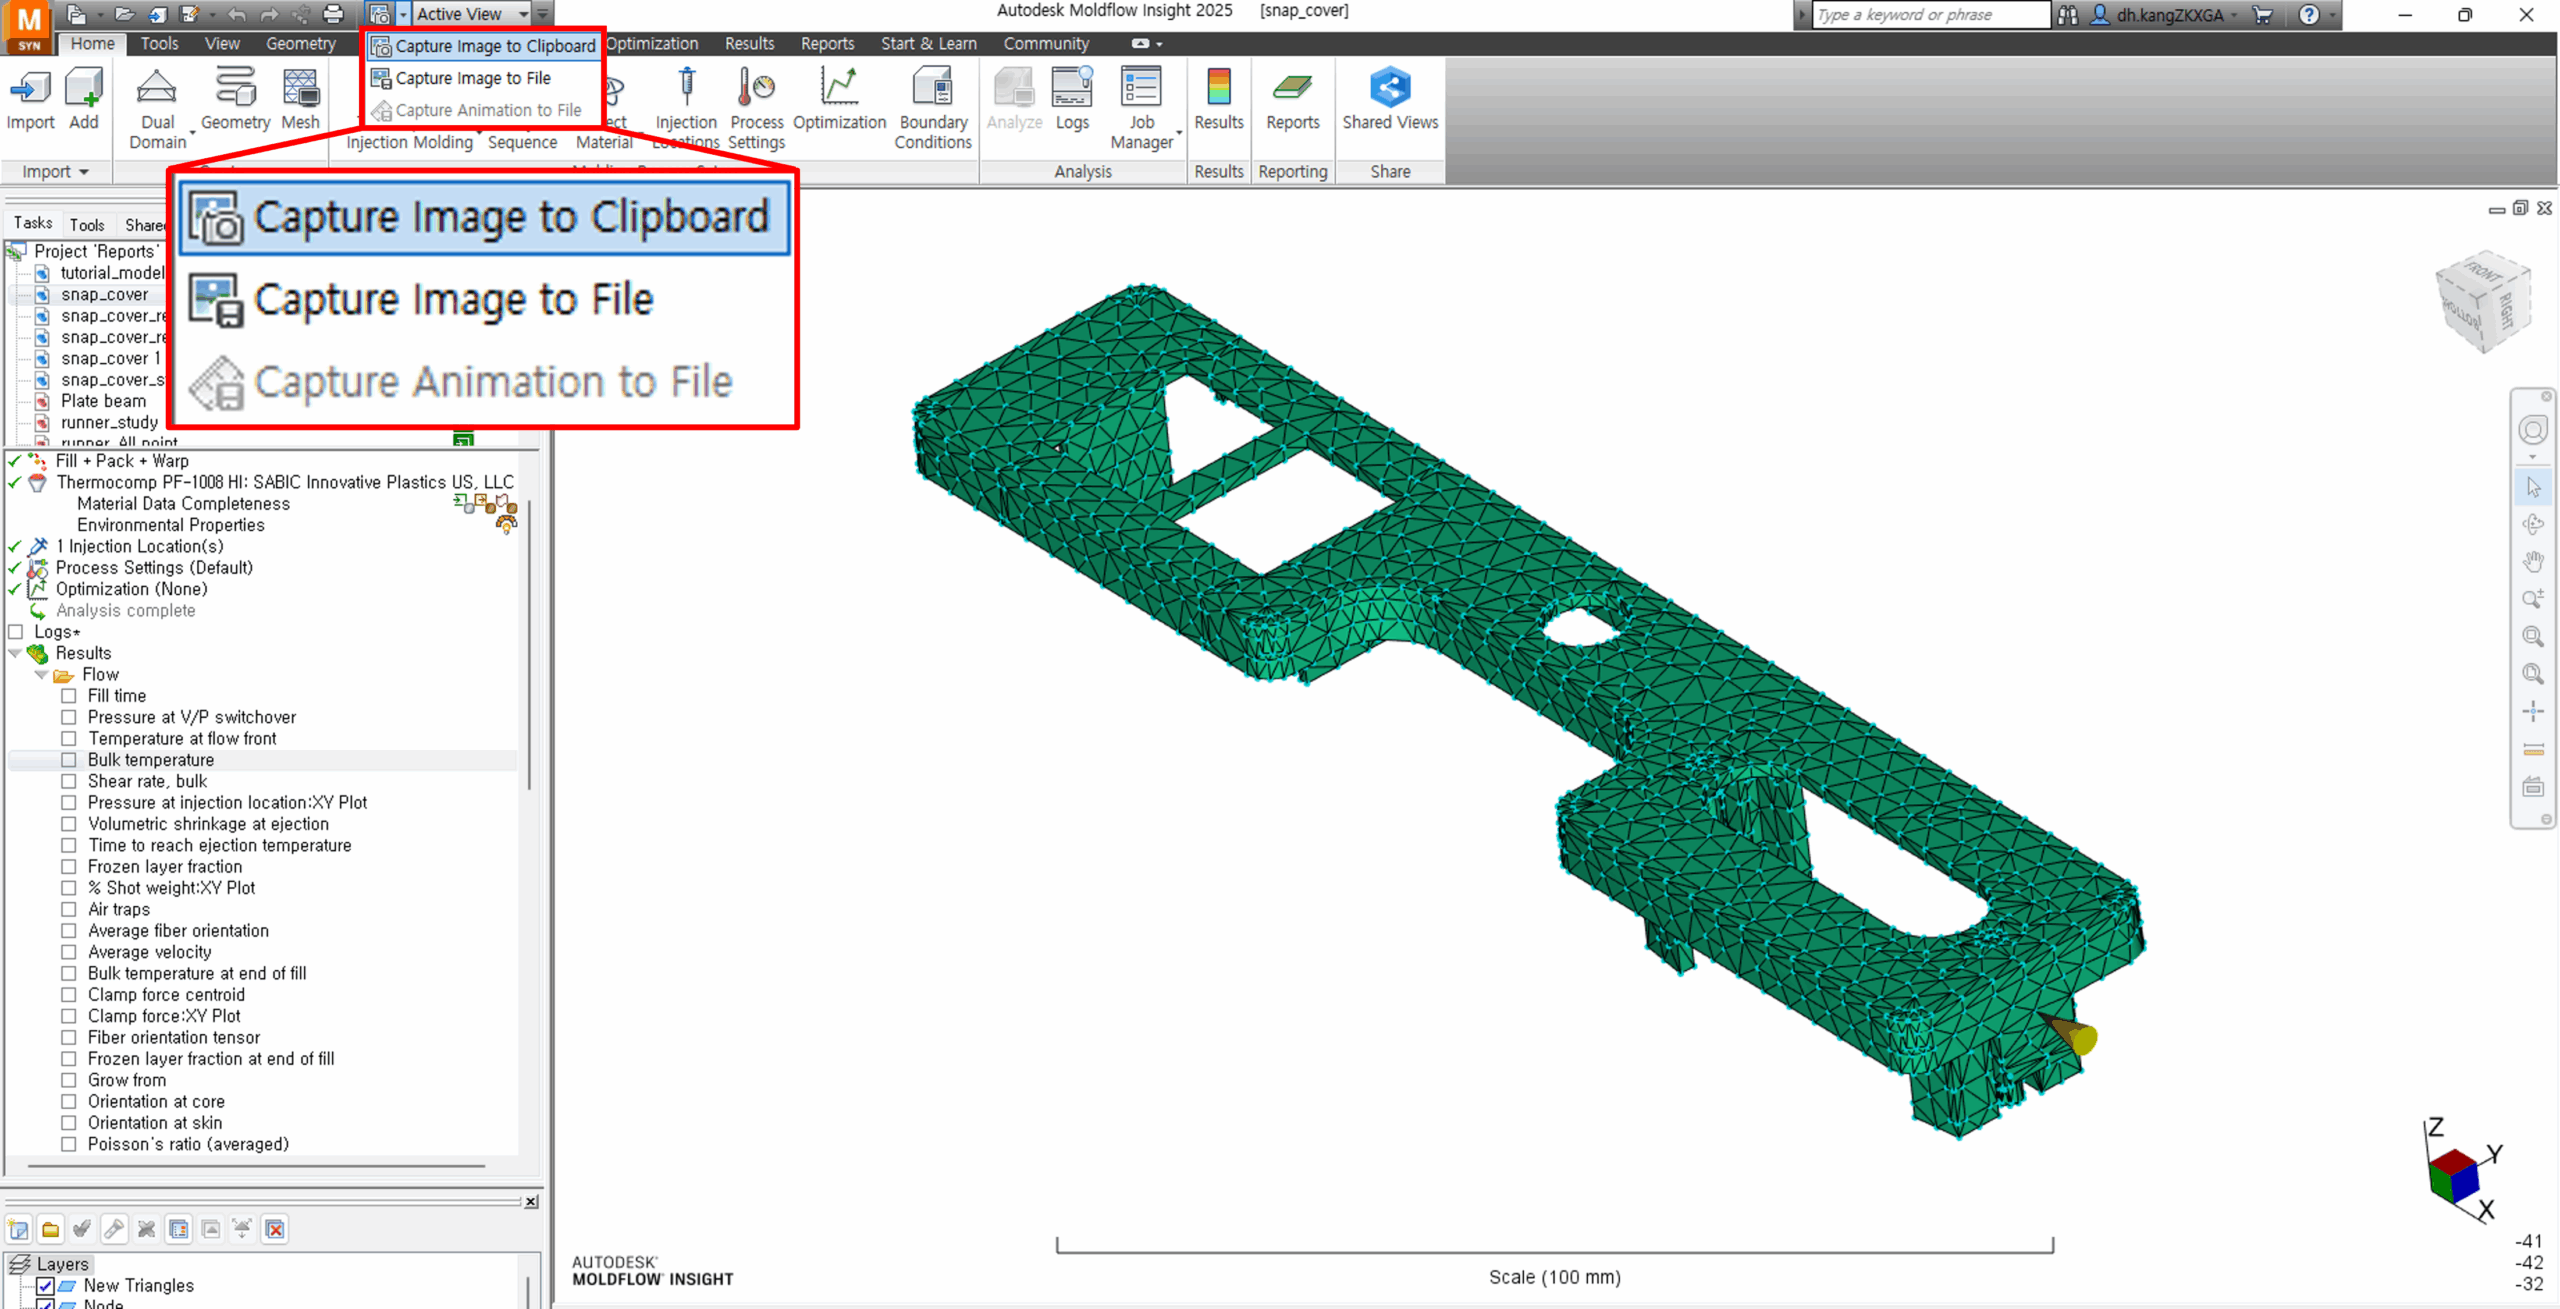This screenshot has height=1309, width=2560.
Task: Click the Center crosshair tool in navigation bar
Action: coord(2533,712)
